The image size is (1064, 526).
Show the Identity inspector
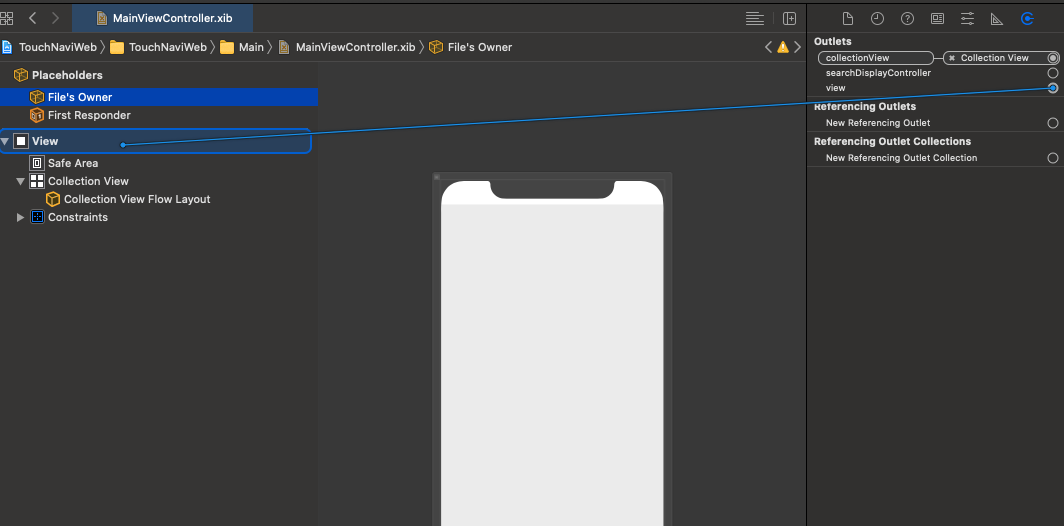[x=937, y=19]
